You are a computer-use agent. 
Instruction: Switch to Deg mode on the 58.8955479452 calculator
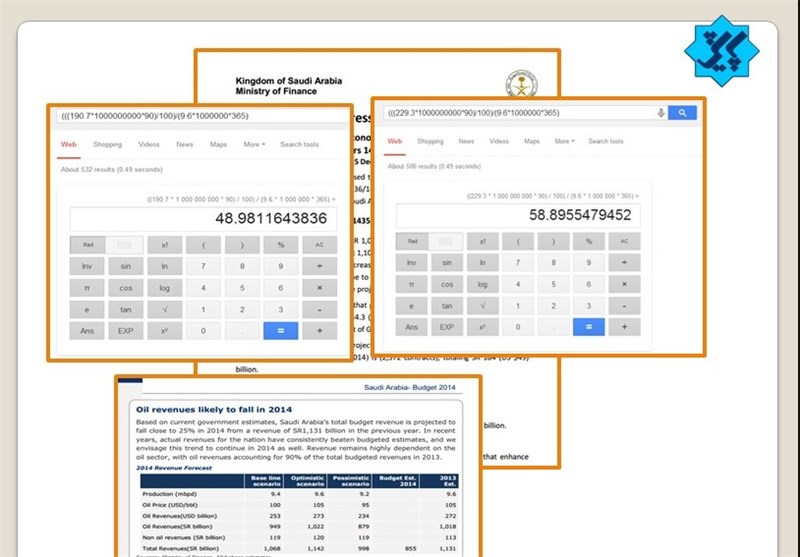pos(446,241)
